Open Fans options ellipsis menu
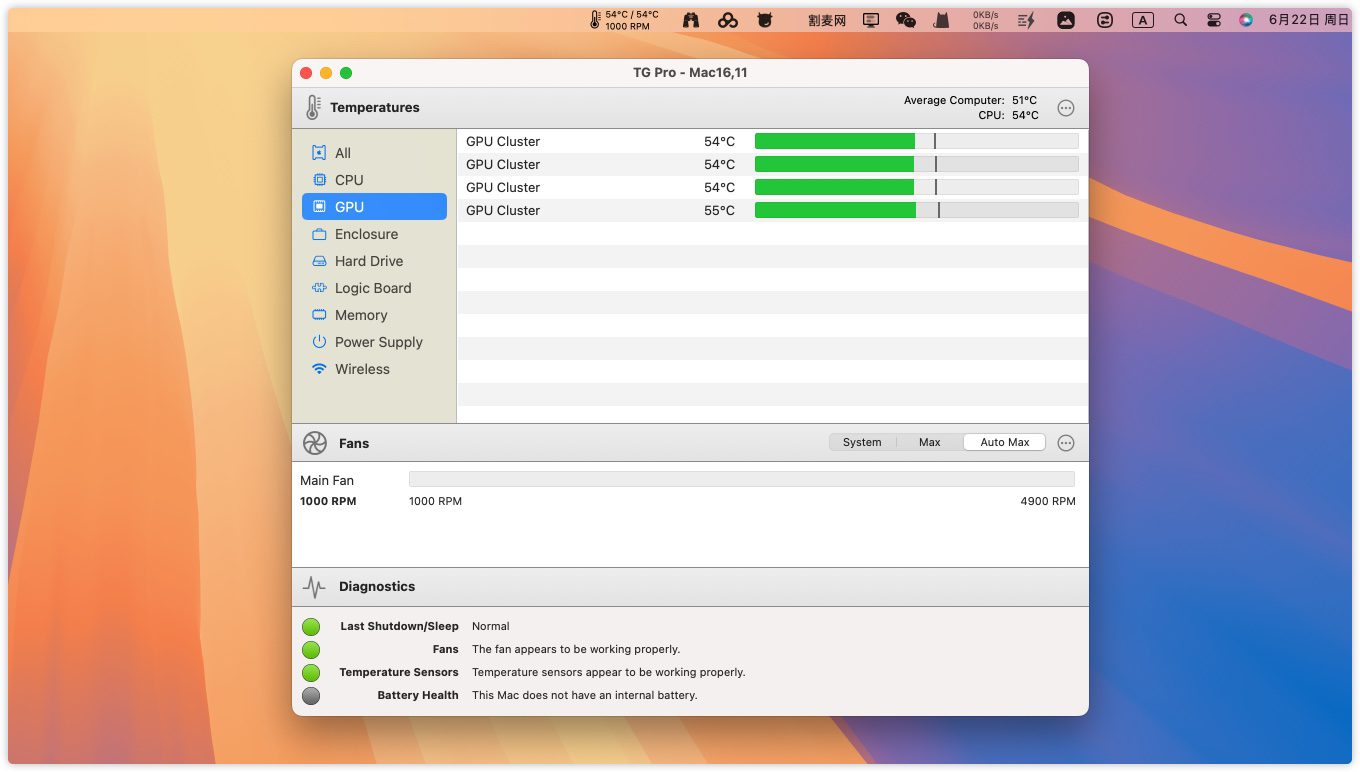 point(1066,443)
